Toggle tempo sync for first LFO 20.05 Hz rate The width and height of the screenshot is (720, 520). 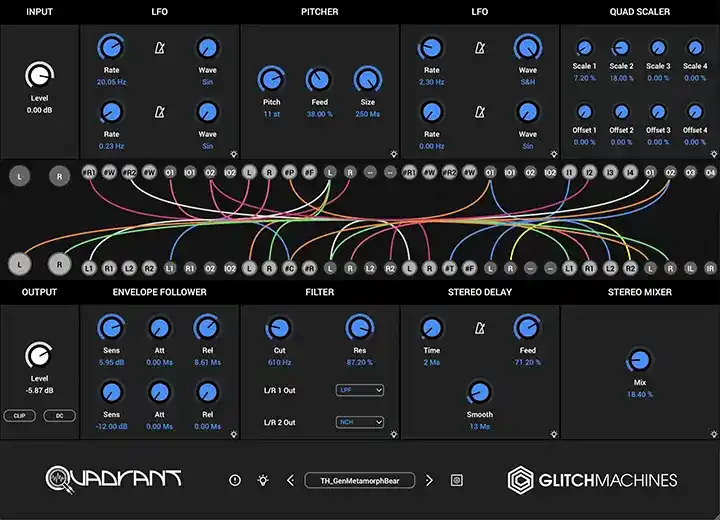coord(159,48)
